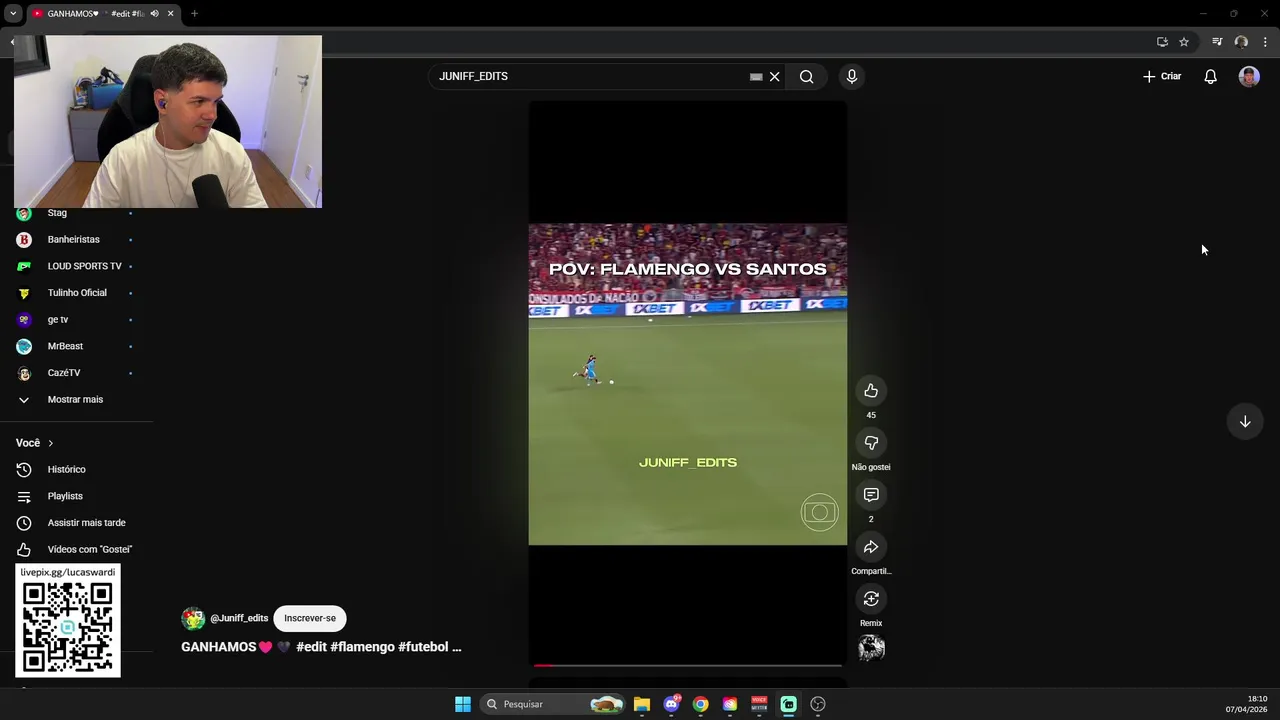1280x720 pixels.
Task: Open the tab search dropdown arrow
Action: 13,14
